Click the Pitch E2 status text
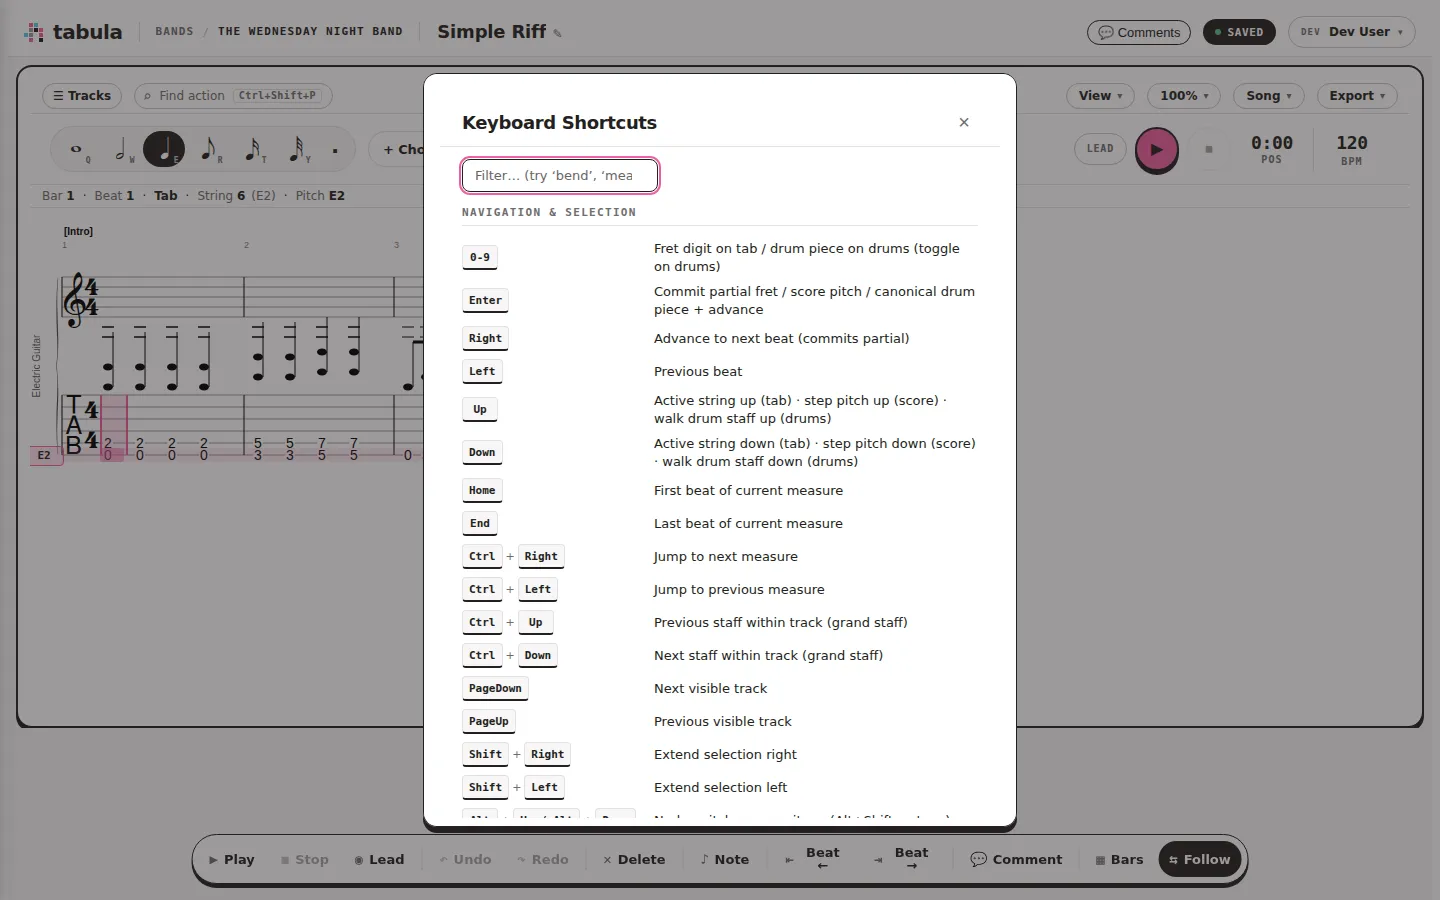The image size is (1440, 900). pos(320,196)
